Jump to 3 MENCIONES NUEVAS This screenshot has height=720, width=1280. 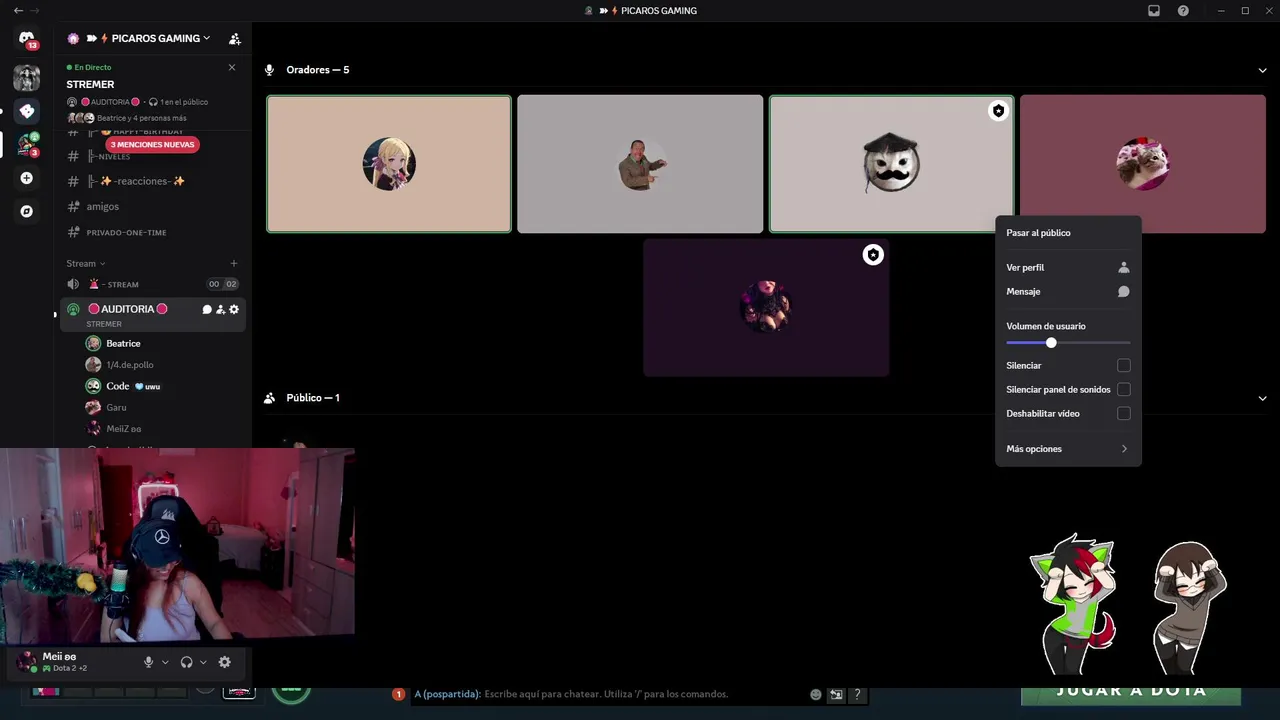point(153,145)
